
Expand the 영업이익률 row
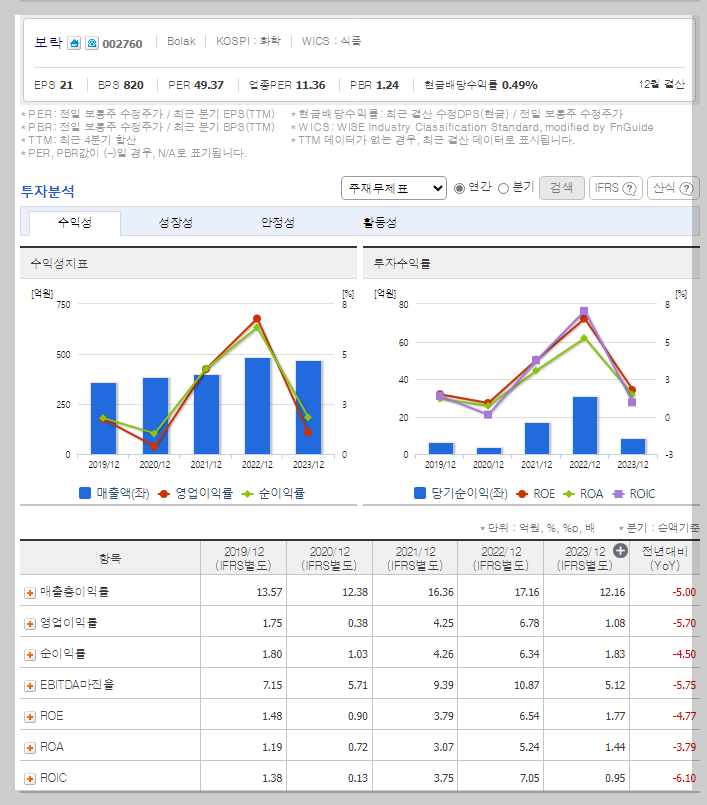[x=30, y=624]
